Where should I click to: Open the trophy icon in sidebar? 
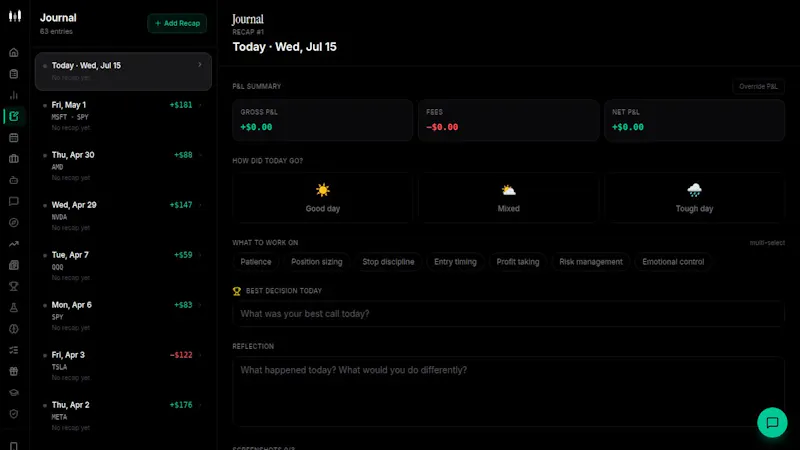tap(14, 286)
